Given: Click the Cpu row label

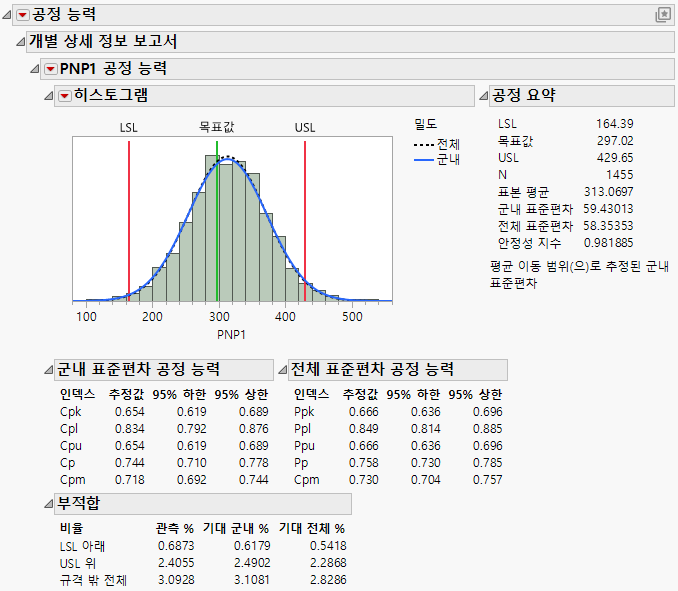Looking at the screenshot, I should tap(70, 446).
